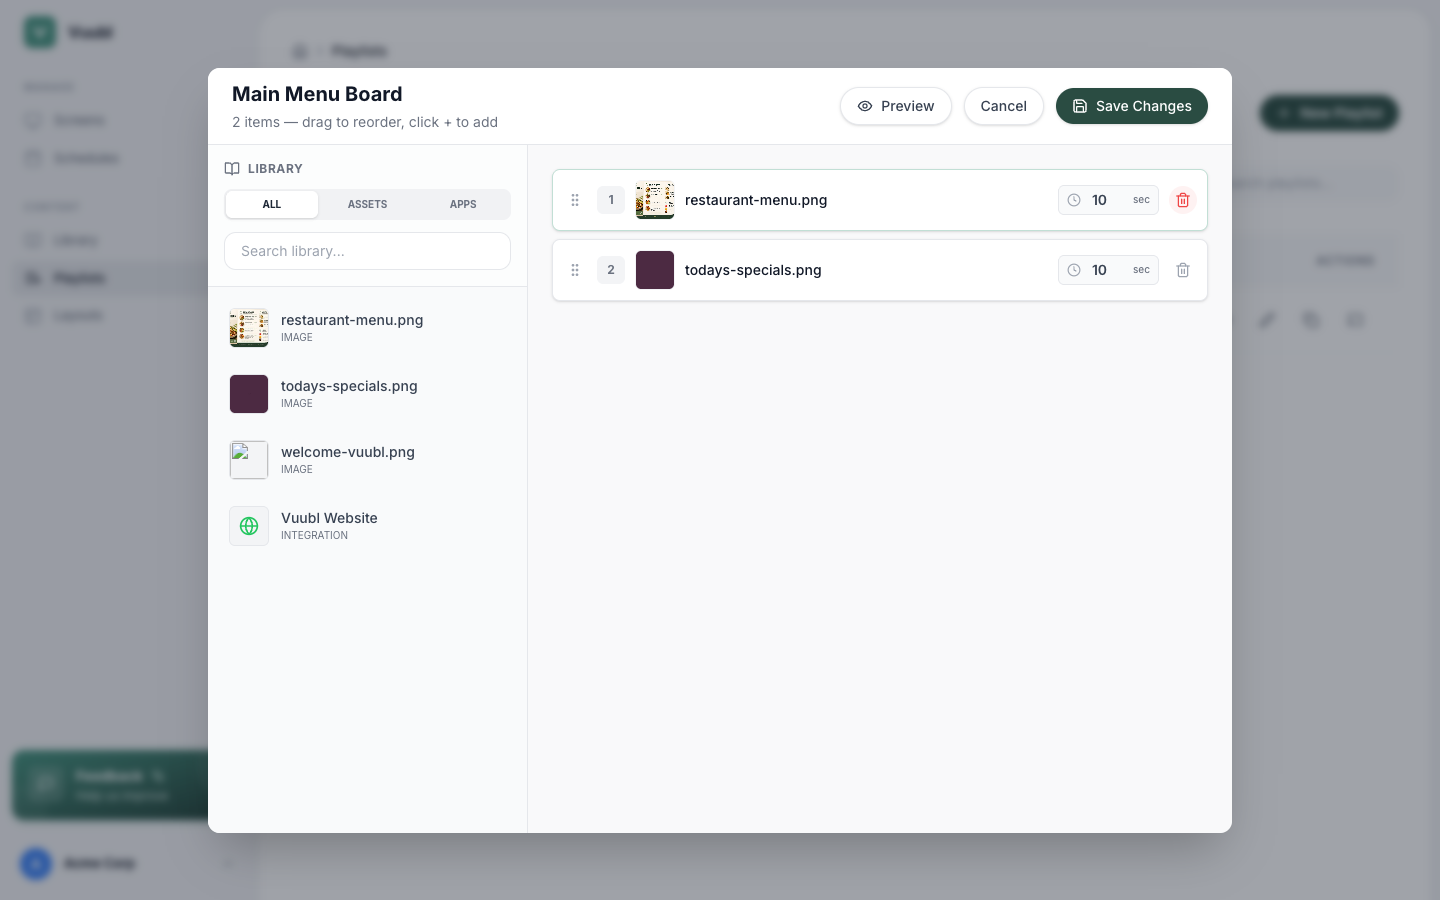Cancel editing the playlist
The image size is (1440, 900).
(x=1003, y=106)
